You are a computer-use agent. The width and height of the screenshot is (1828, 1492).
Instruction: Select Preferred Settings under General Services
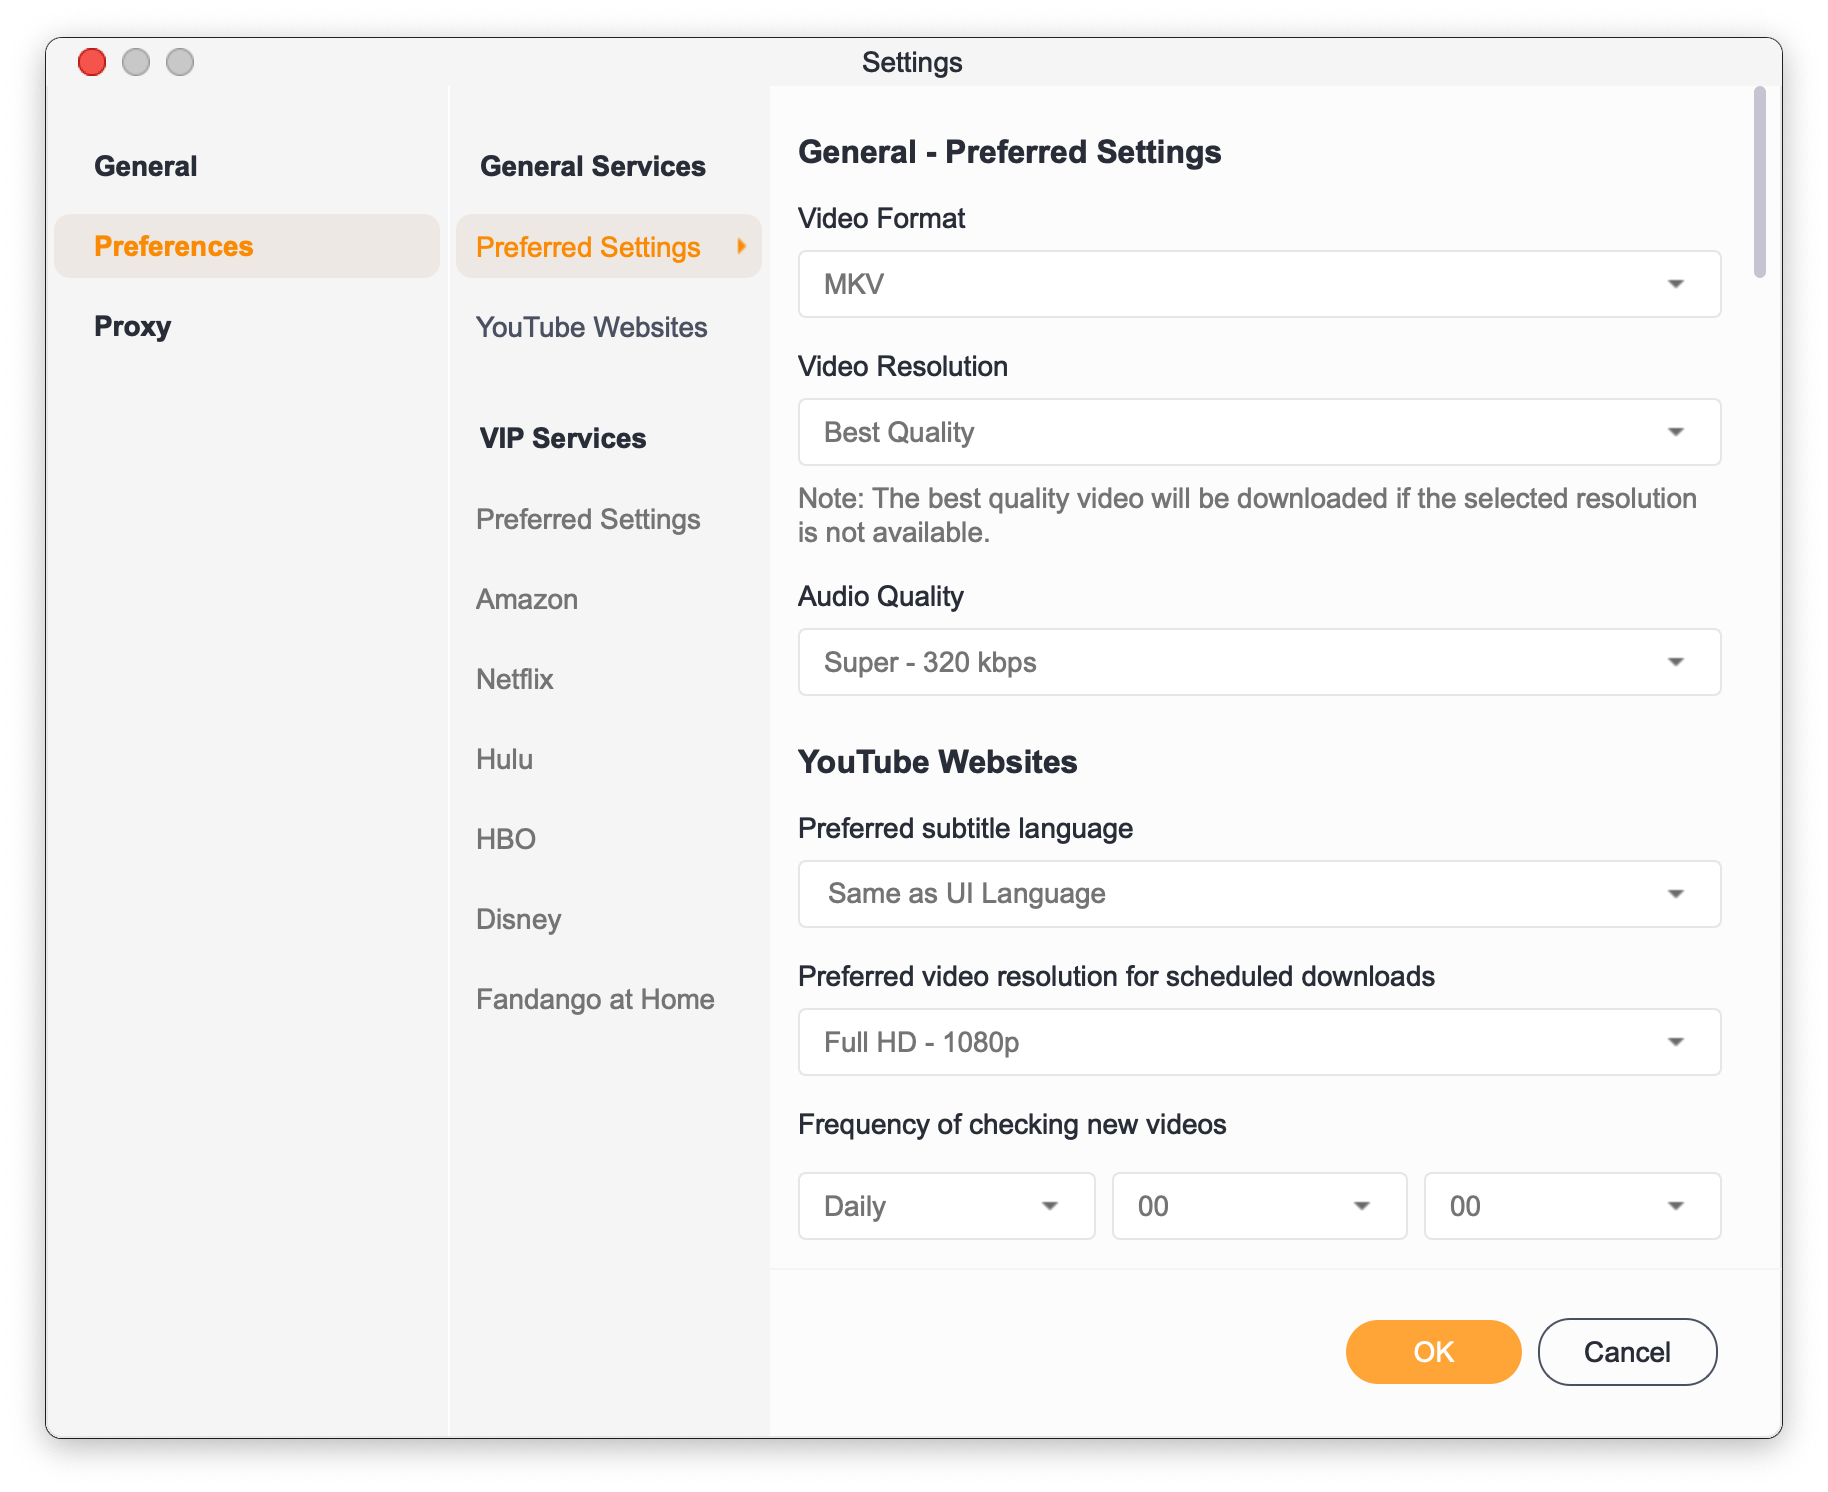pyautogui.click(x=608, y=246)
